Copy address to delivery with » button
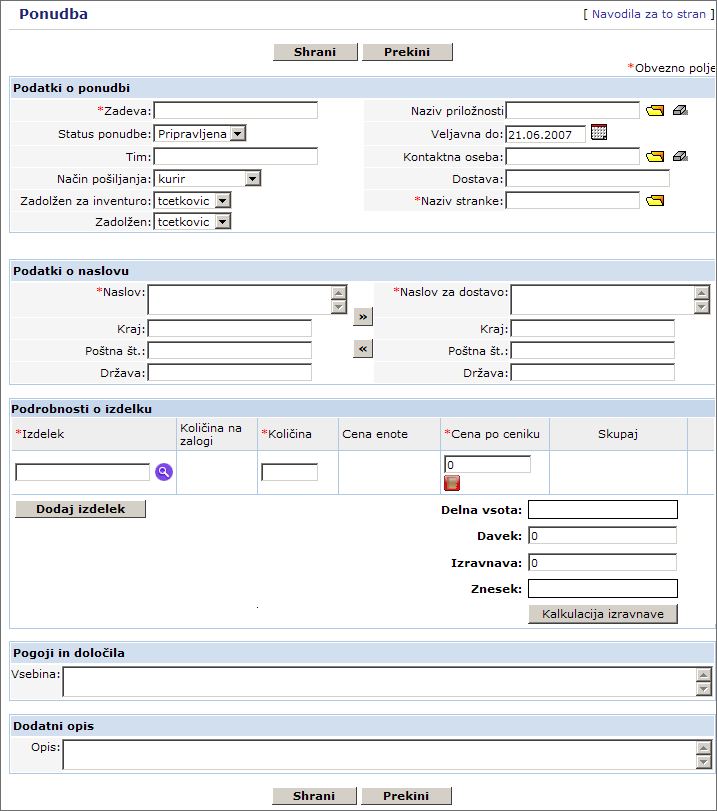The width and height of the screenshot is (717, 811). coord(362,316)
